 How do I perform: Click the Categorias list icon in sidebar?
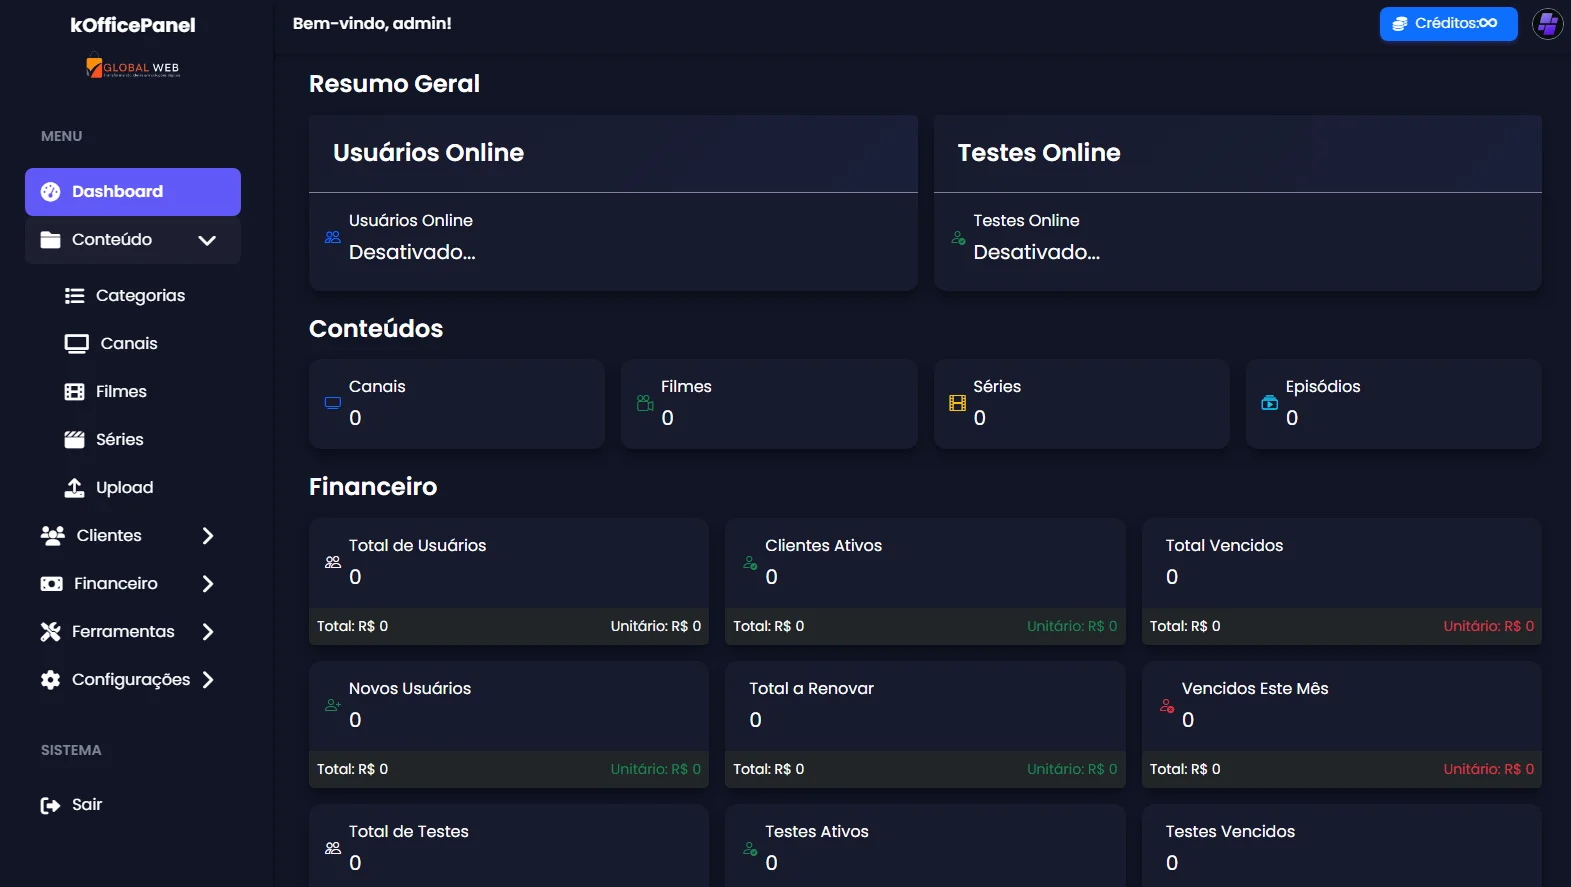(x=74, y=296)
